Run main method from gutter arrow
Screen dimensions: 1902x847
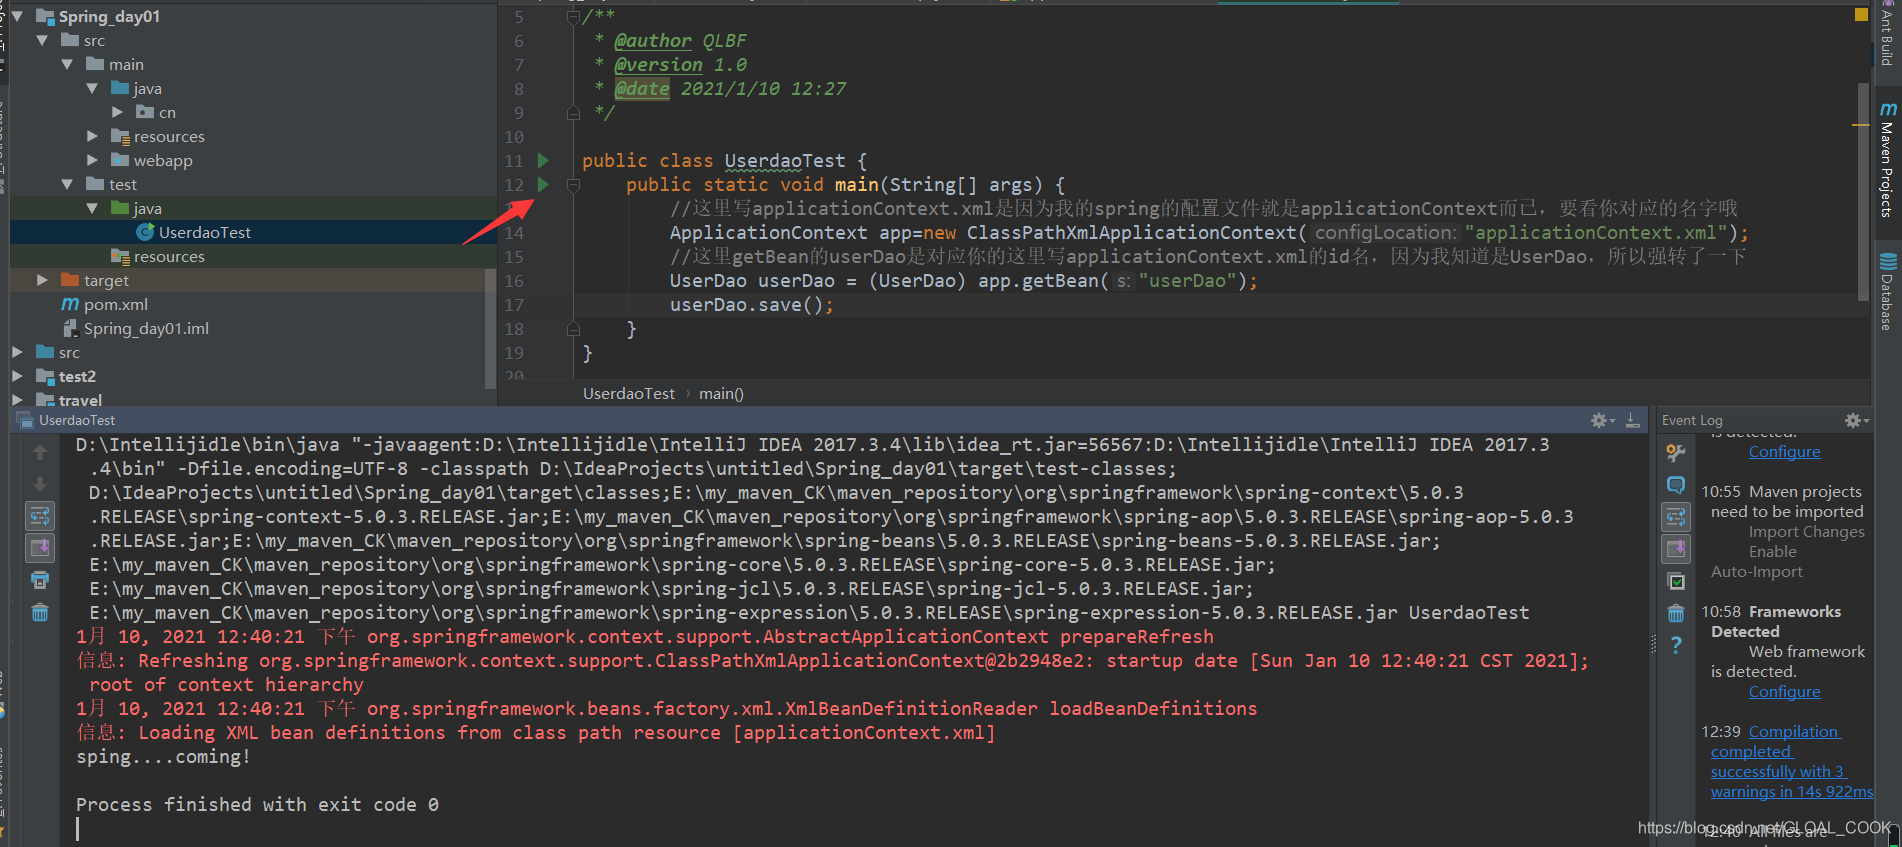point(543,184)
